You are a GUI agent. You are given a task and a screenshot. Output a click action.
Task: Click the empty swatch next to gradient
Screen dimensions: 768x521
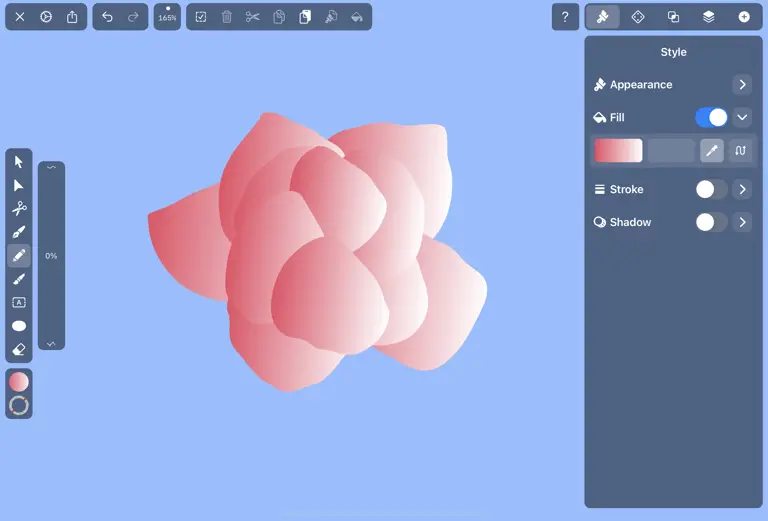671,150
